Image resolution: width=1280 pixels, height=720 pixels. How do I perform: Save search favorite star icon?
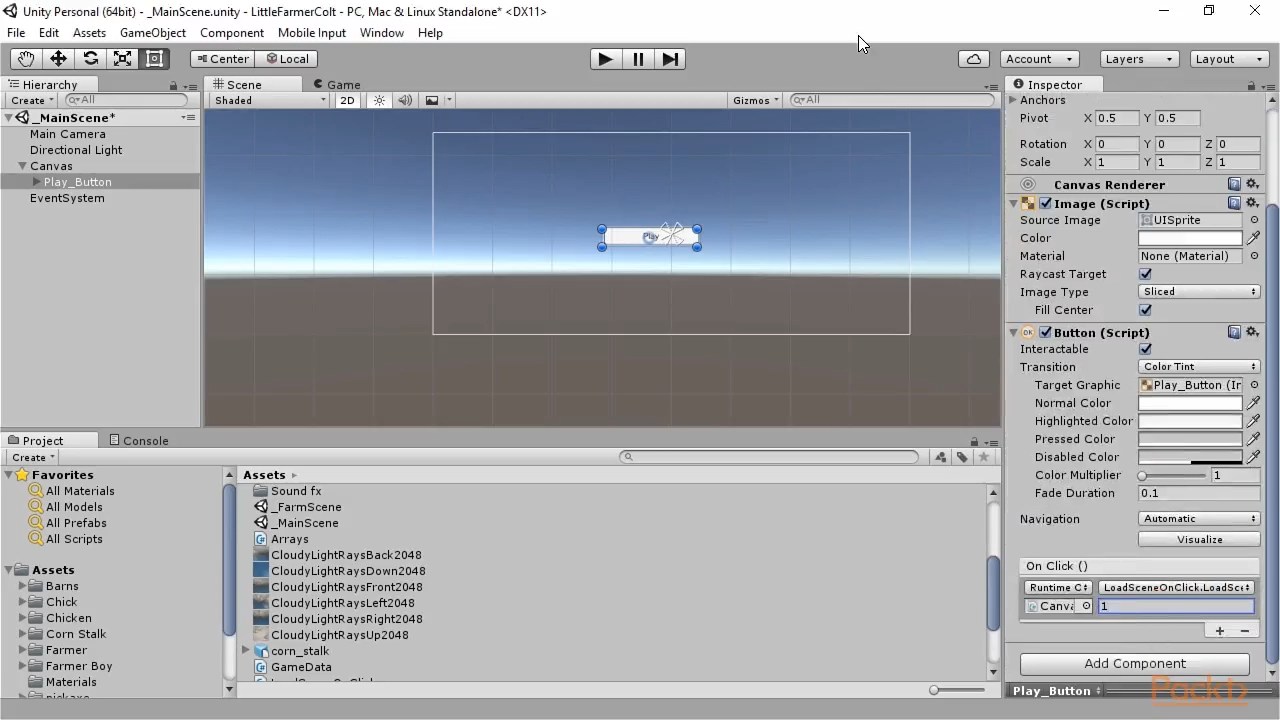coord(984,457)
